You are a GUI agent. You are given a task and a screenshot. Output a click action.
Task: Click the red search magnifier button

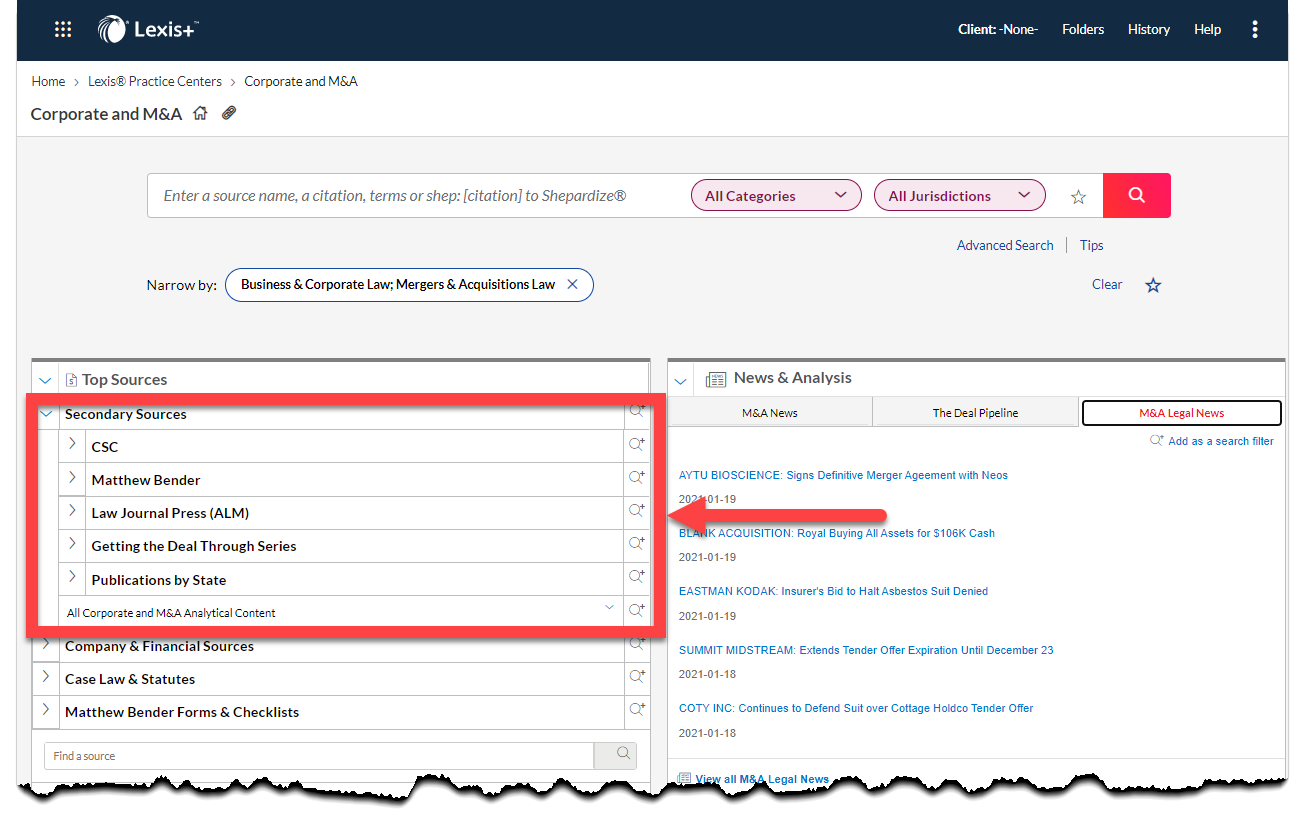click(x=1137, y=195)
